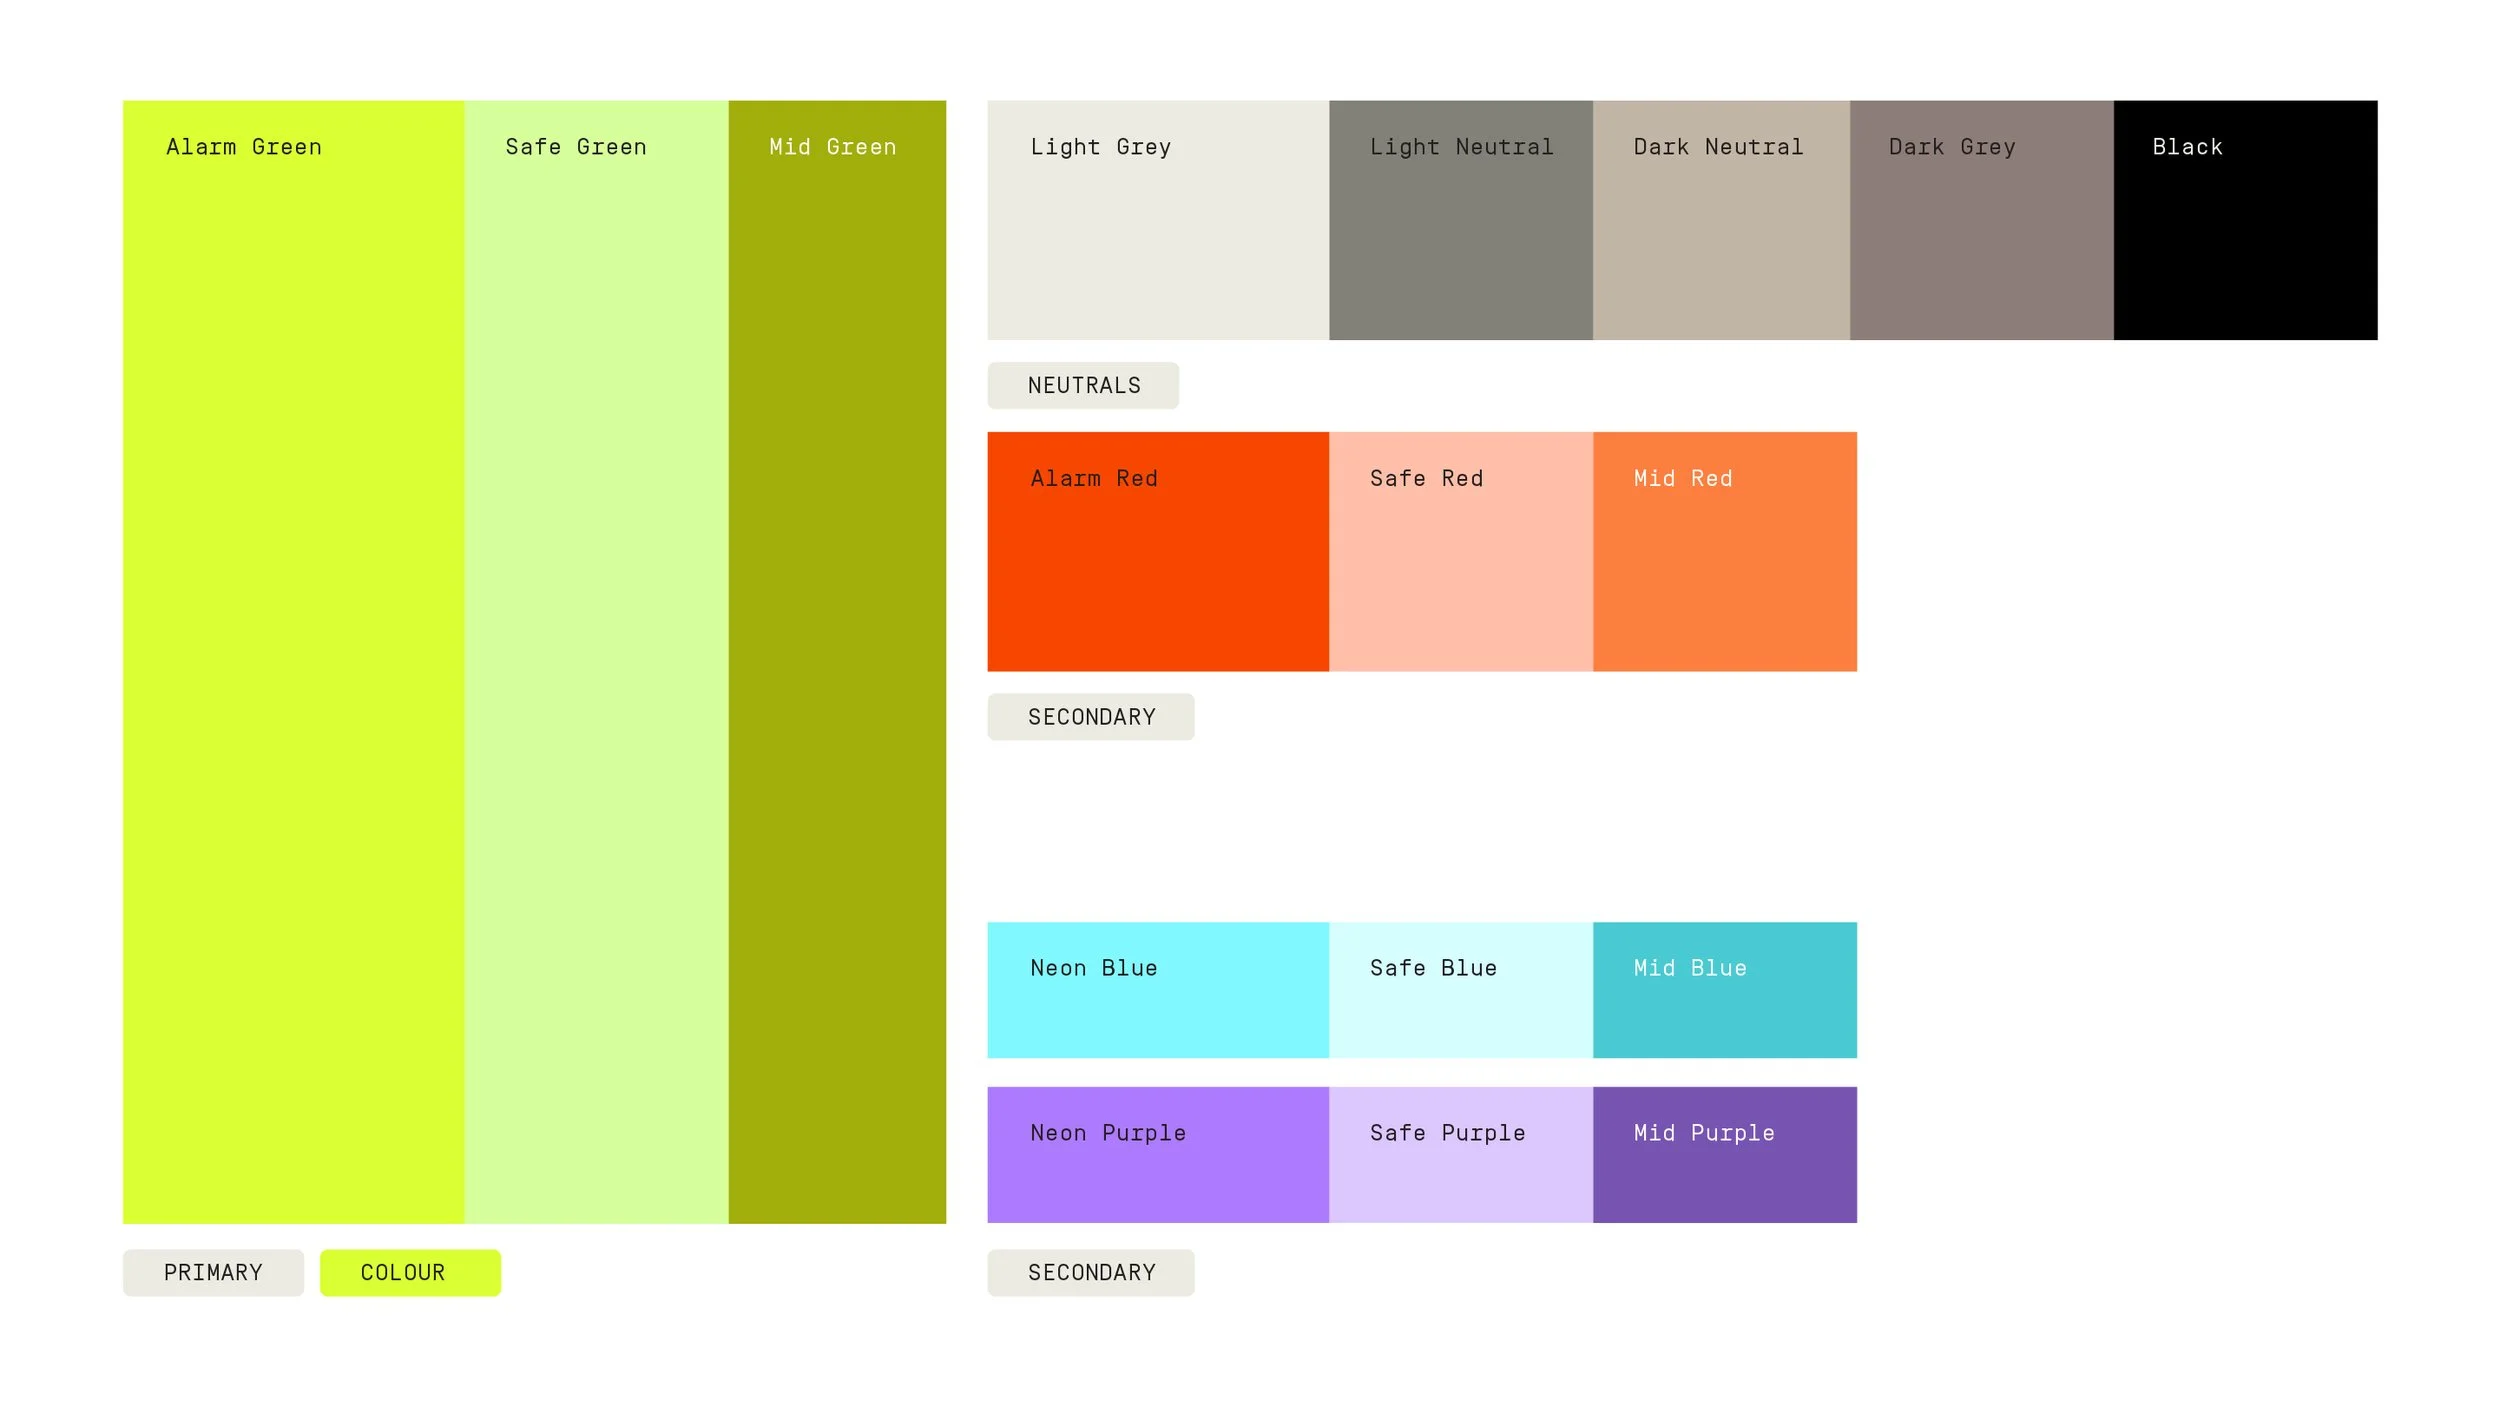
Task: Click the Black swatch
Action: tap(2246, 220)
